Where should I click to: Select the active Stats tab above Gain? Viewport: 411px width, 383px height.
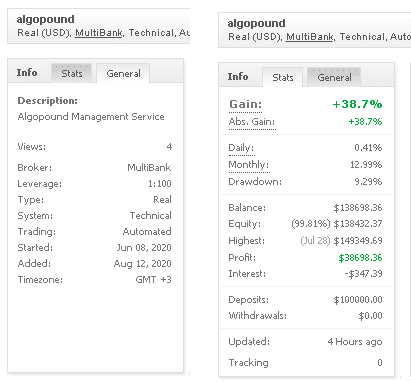(x=283, y=77)
